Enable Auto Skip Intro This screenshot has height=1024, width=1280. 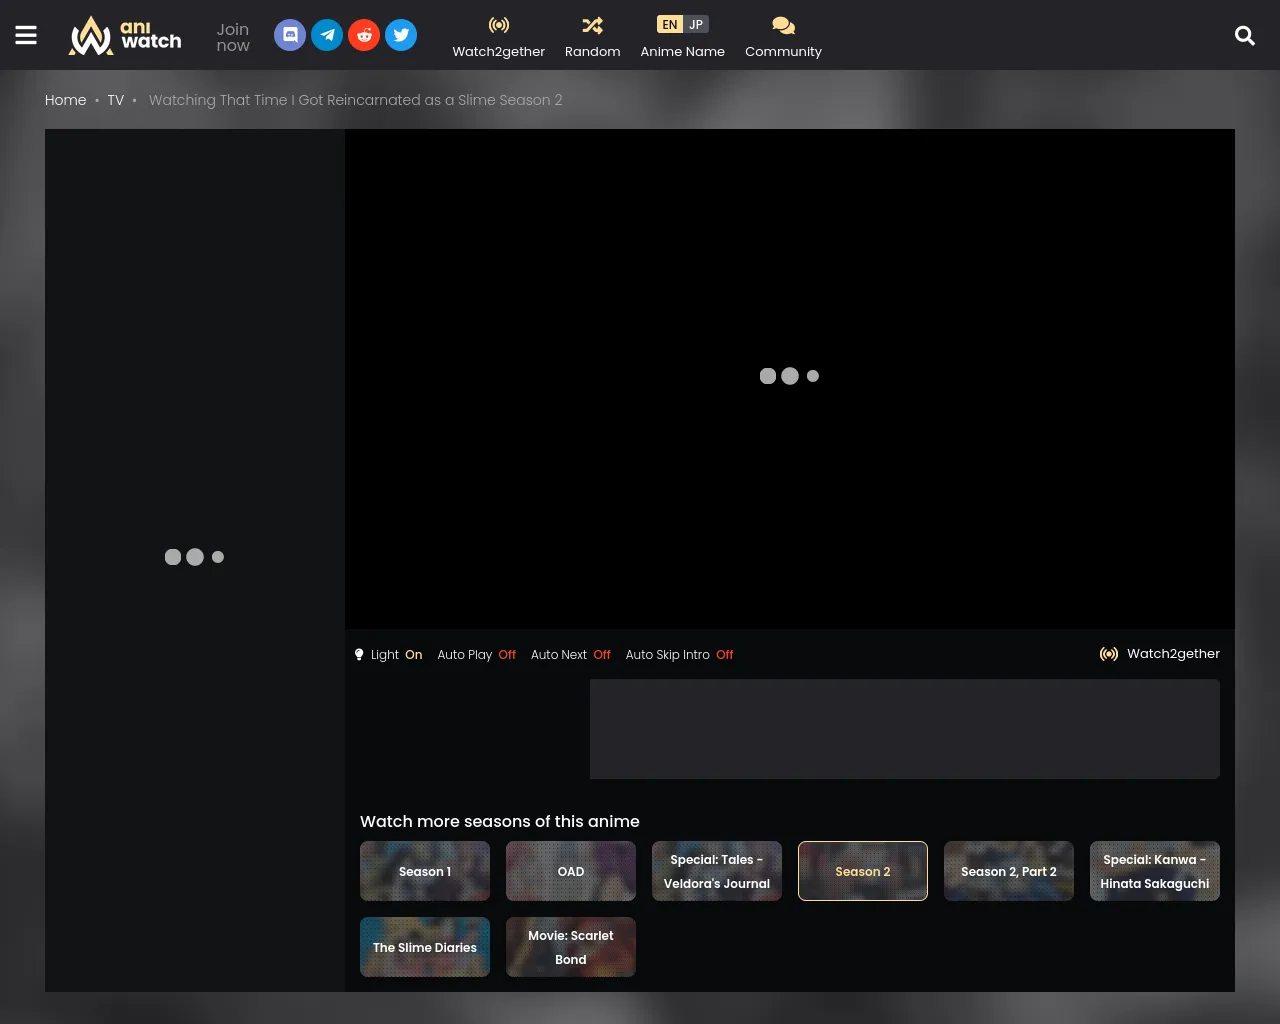coord(679,655)
